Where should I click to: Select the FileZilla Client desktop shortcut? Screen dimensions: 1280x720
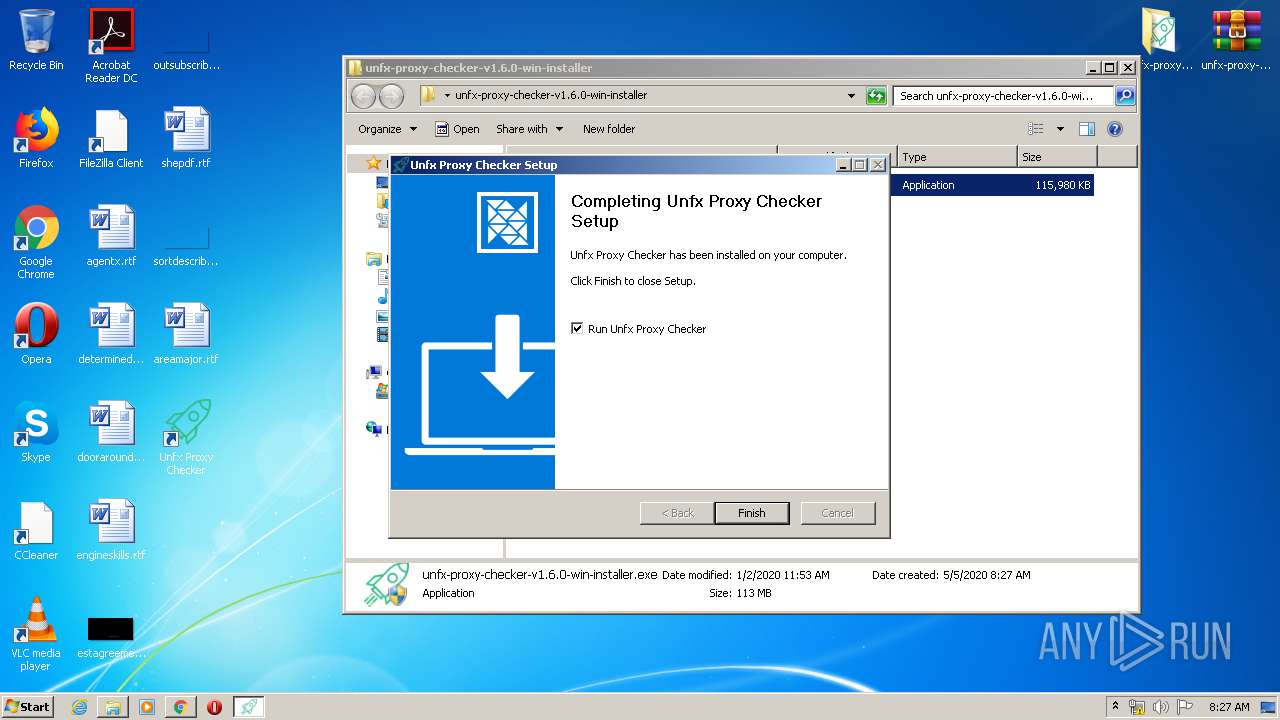111,138
